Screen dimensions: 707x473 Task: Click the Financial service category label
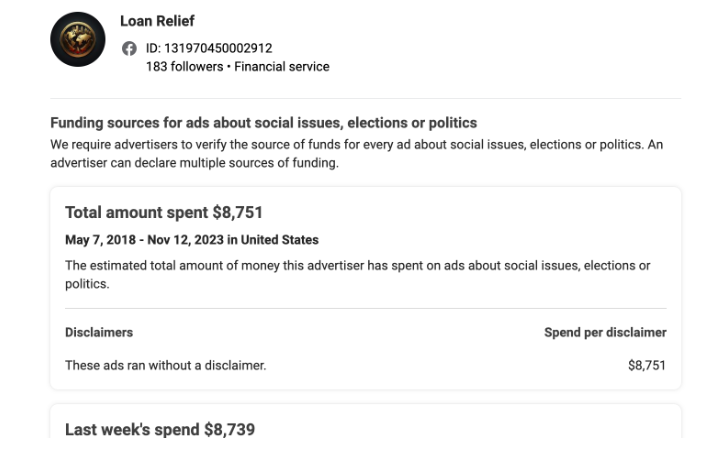(x=282, y=67)
